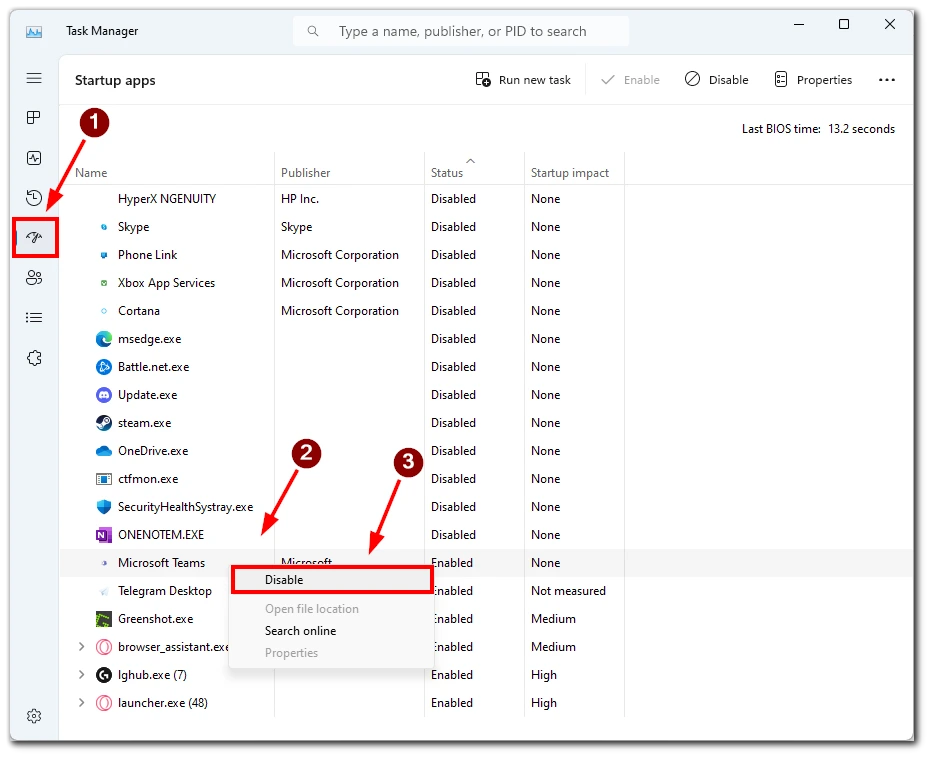
Task: Open the Services page icon
Action: click(x=34, y=358)
